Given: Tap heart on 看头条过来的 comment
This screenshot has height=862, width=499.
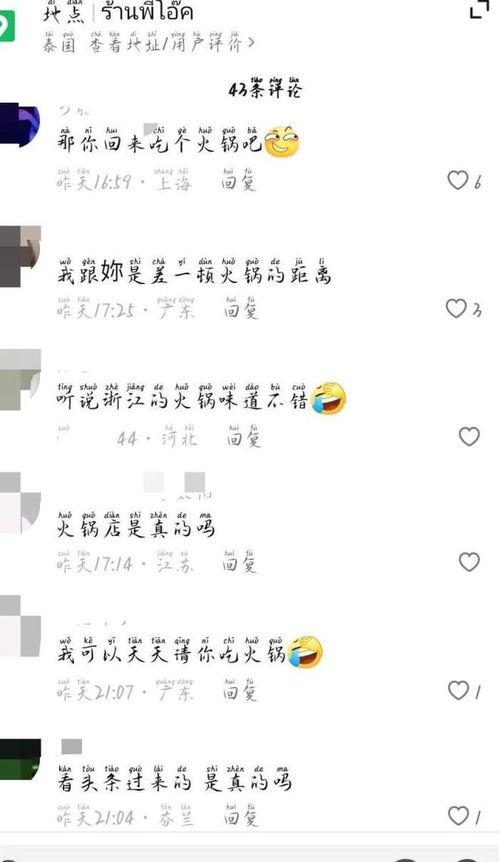Looking at the screenshot, I should click(458, 815).
